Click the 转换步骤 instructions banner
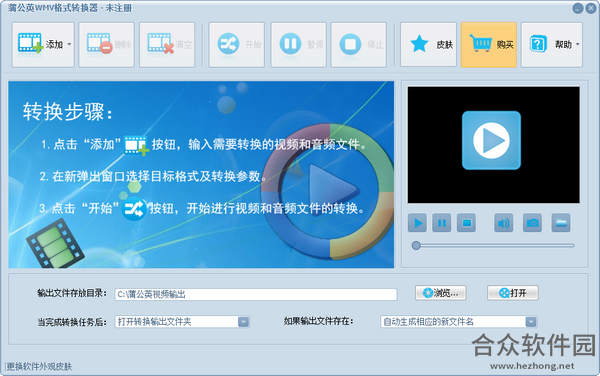 pos(201,174)
